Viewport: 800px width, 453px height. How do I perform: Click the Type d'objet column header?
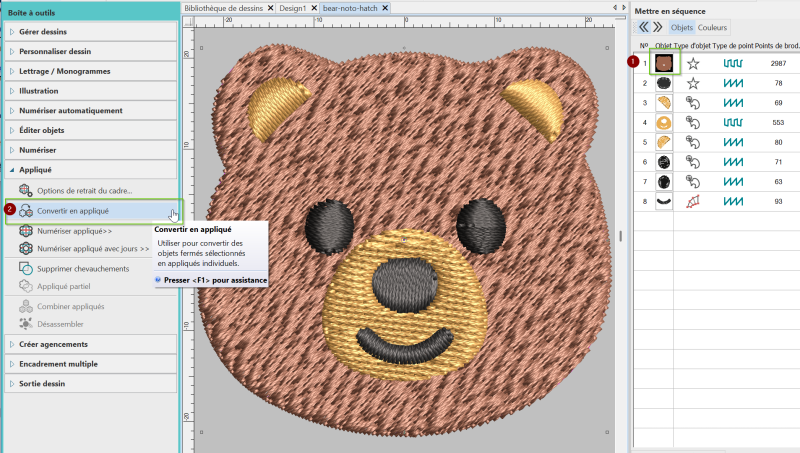(x=692, y=46)
